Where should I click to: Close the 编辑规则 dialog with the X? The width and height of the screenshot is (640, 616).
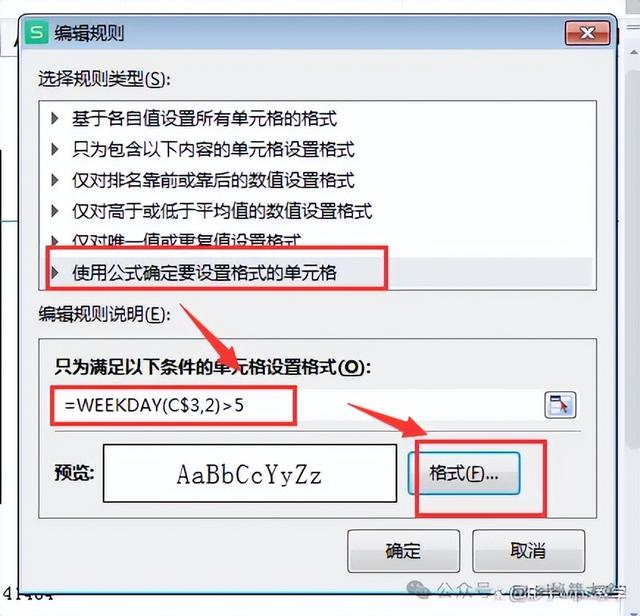(587, 33)
